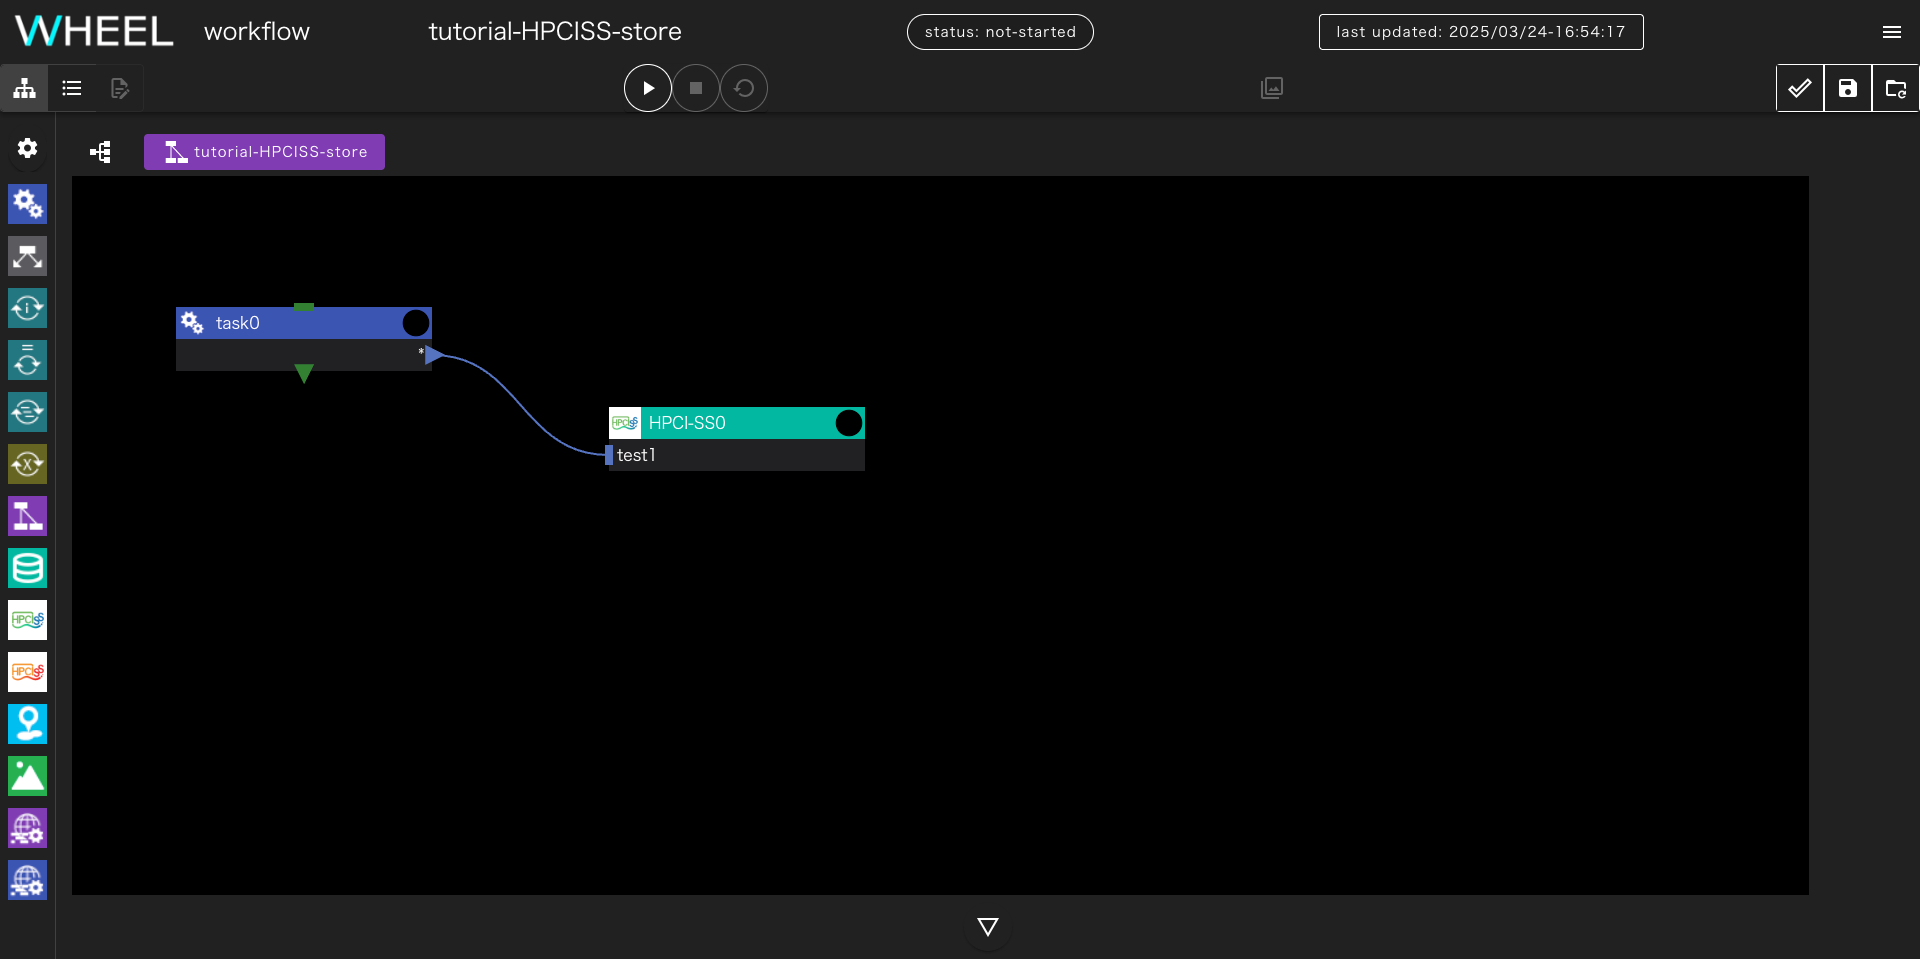The height and width of the screenshot is (959, 1920).
Task: Choose the green Viewer image icon
Action: point(27,776)
